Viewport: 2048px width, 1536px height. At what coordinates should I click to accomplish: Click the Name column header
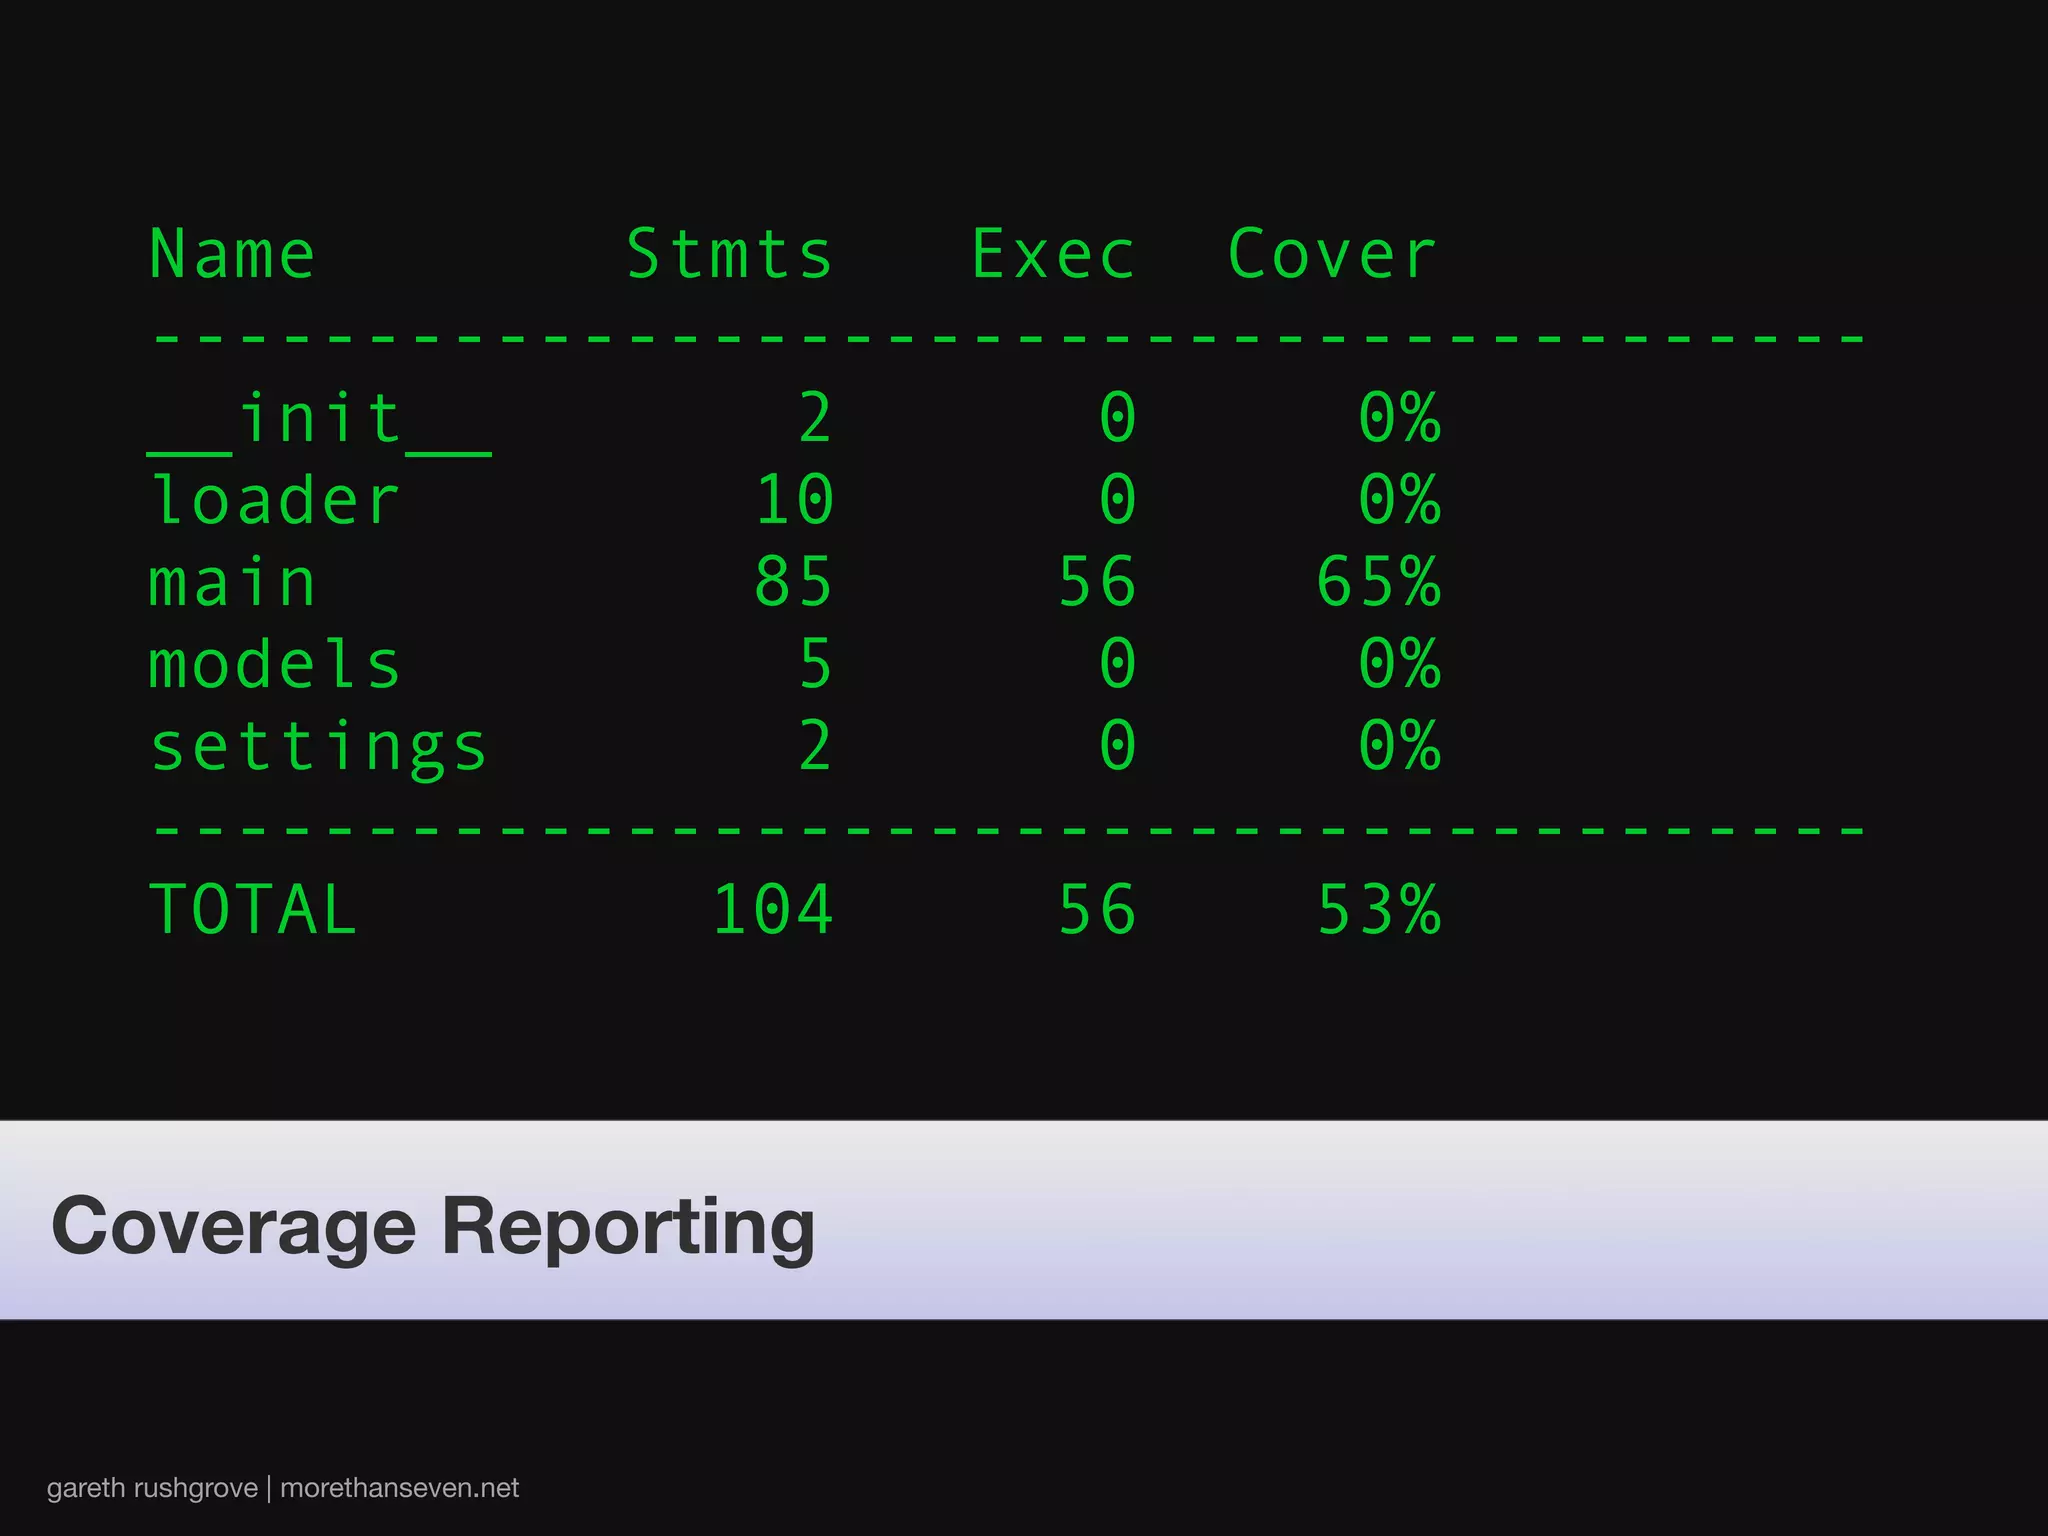pyautogui.click(x=232, y=254)
